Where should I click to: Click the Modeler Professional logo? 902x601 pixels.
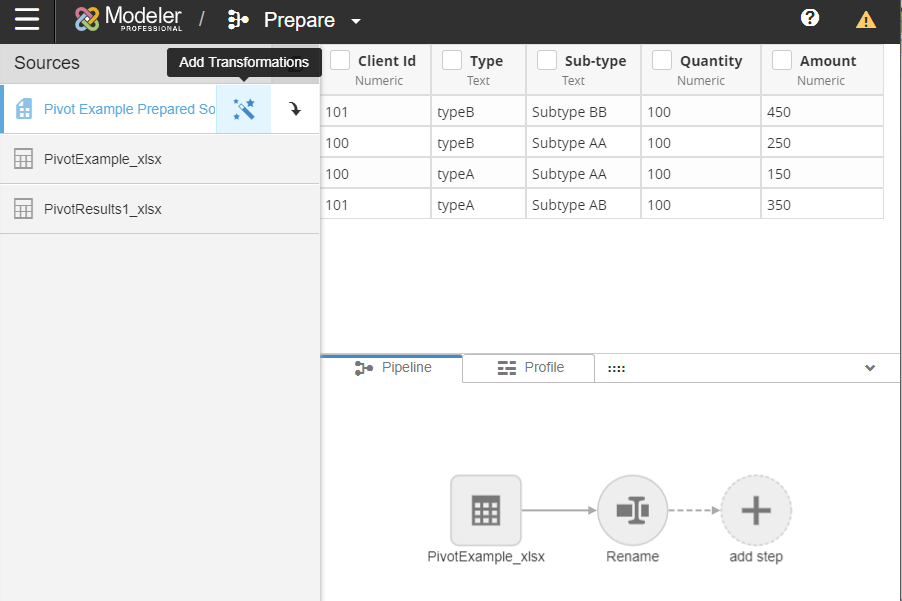pos(129,19)
